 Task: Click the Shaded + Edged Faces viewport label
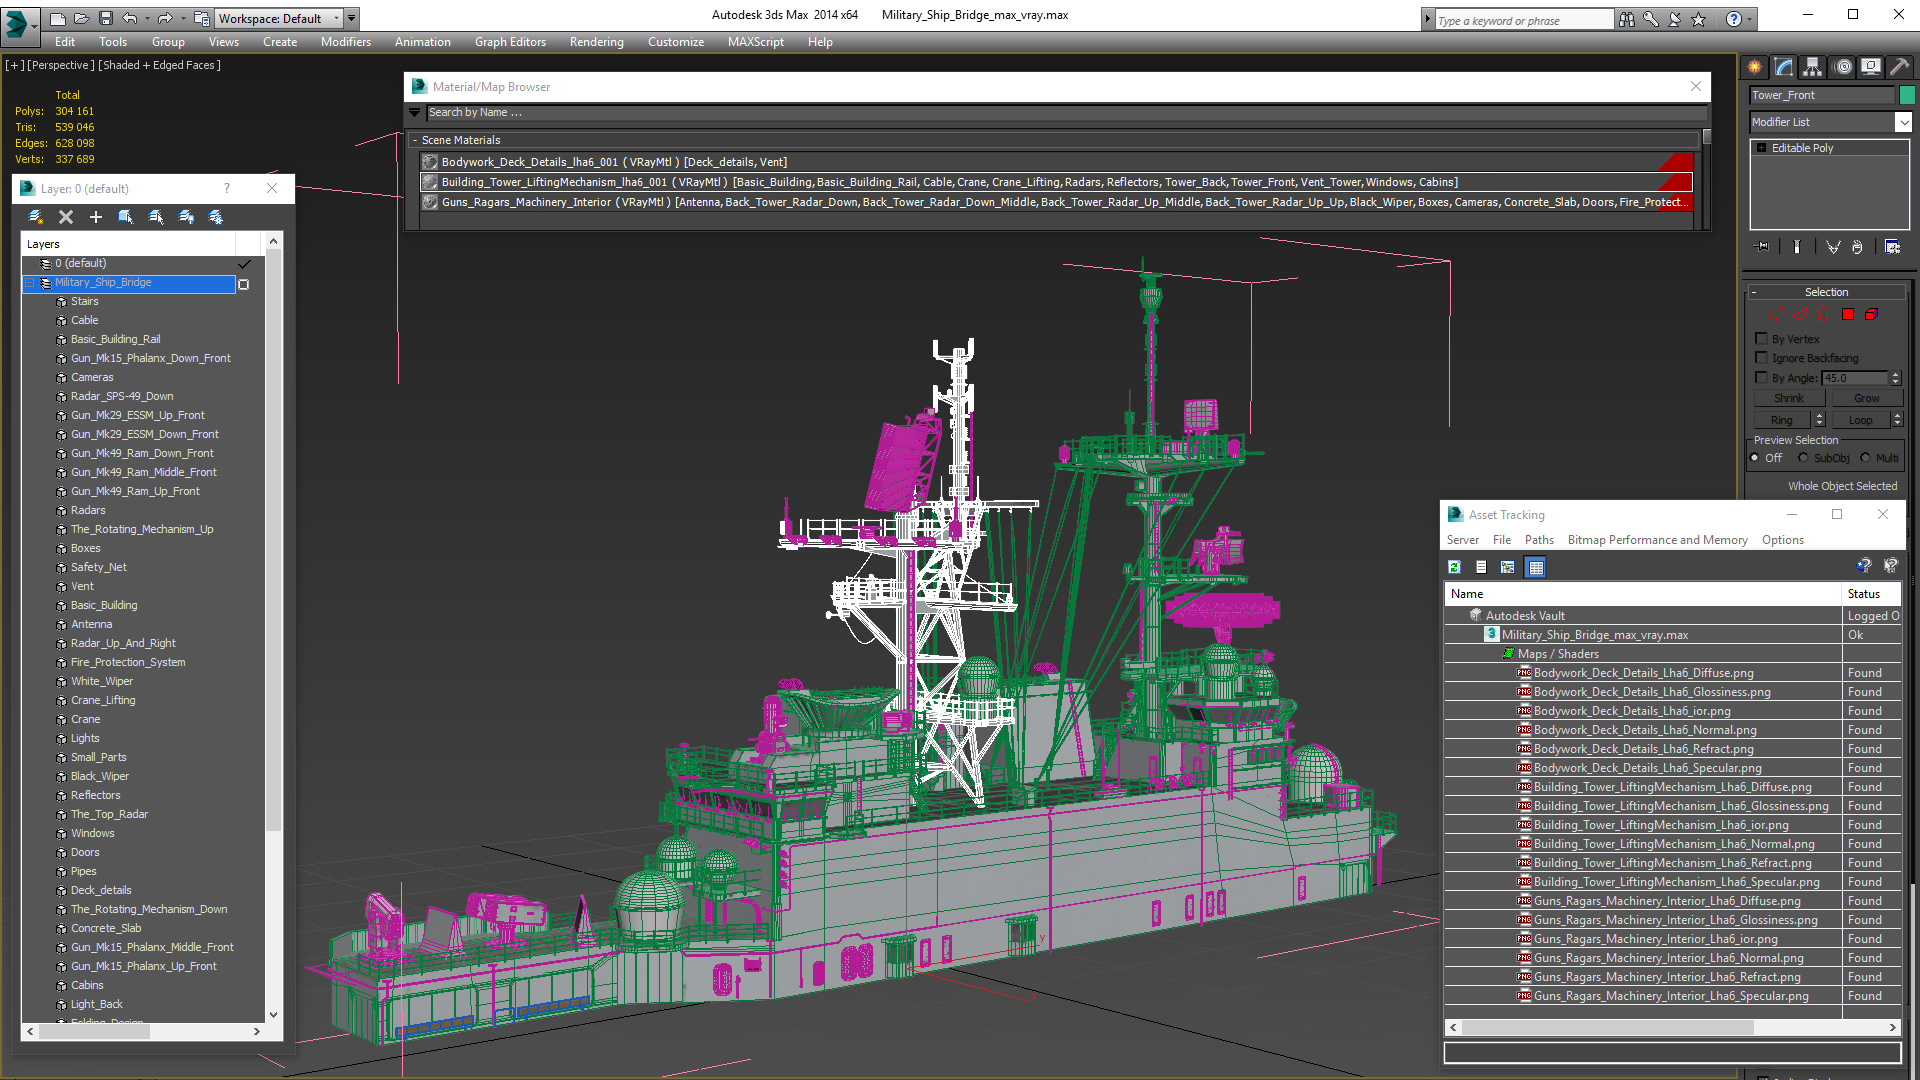(159, 65)
